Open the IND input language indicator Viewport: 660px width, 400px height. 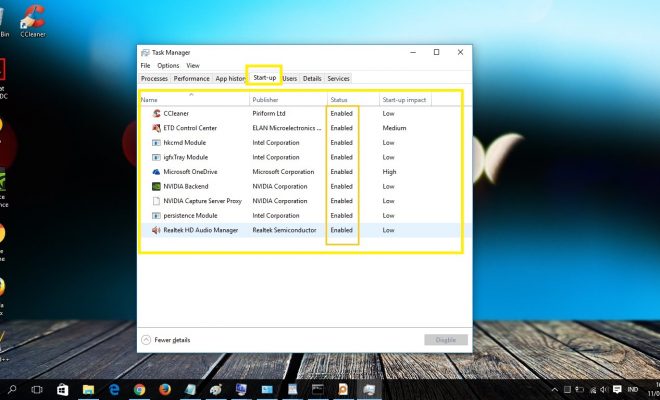coord(633,389)
